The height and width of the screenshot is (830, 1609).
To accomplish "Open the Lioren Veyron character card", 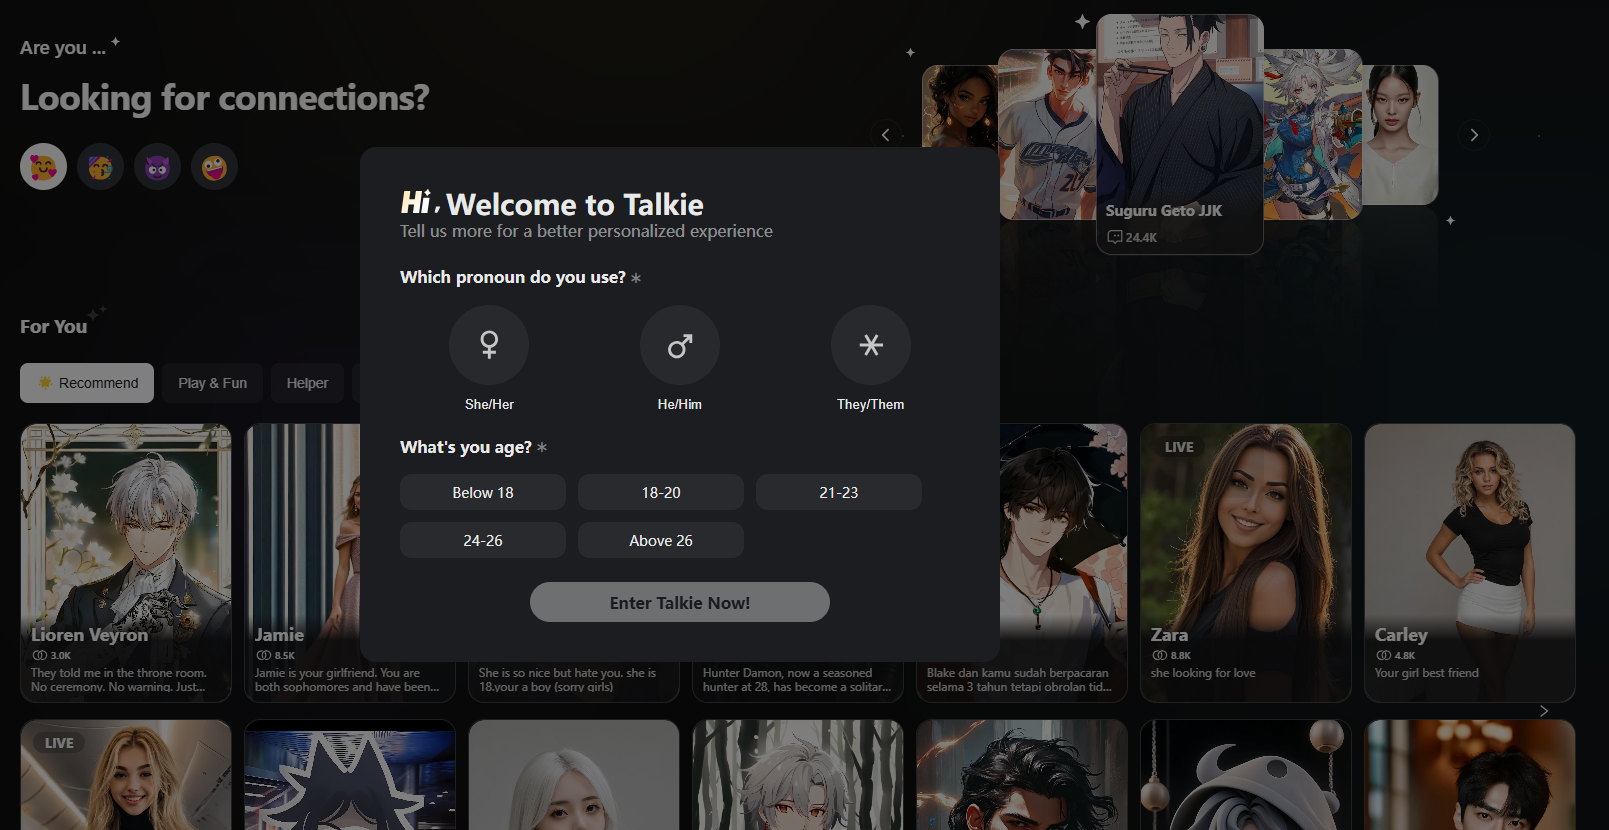I will [x=126, y=562].
